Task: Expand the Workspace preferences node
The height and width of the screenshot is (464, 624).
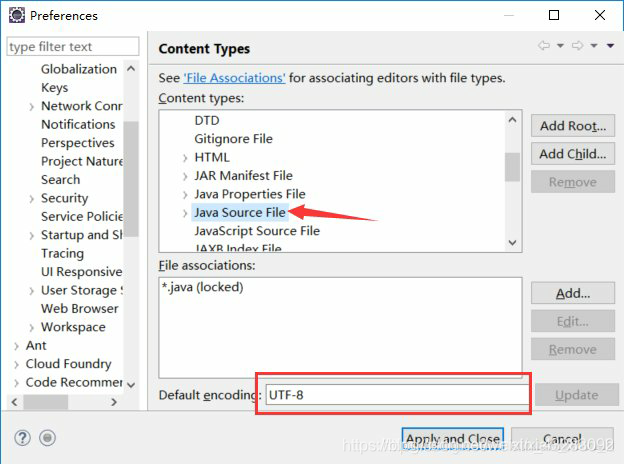Action: [x=31, y=328]
